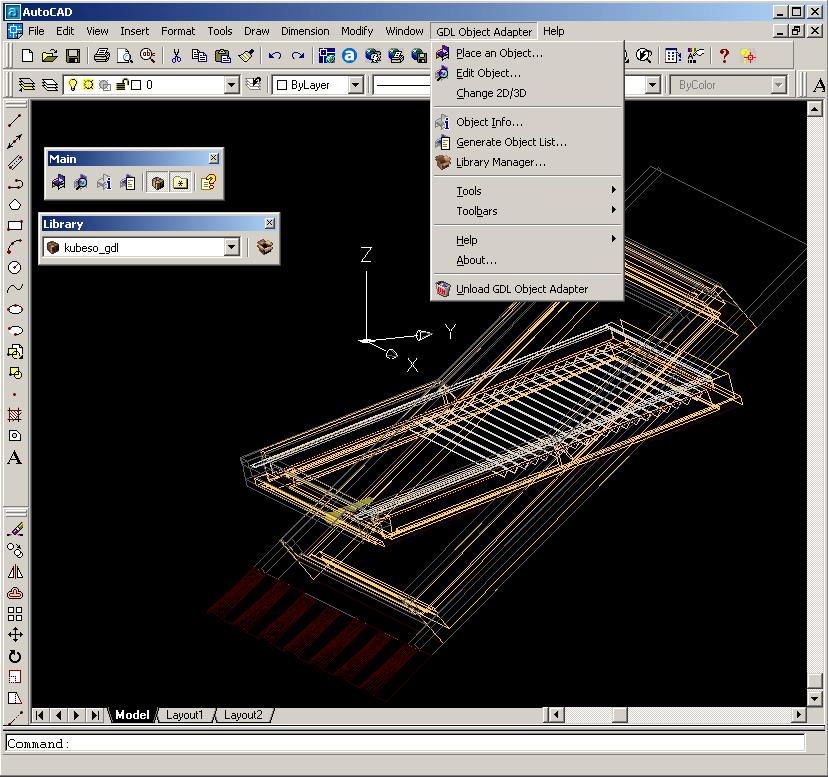Select the Arc draw tool
This screenshot has height=777, width=828.
tap(15, 247)
